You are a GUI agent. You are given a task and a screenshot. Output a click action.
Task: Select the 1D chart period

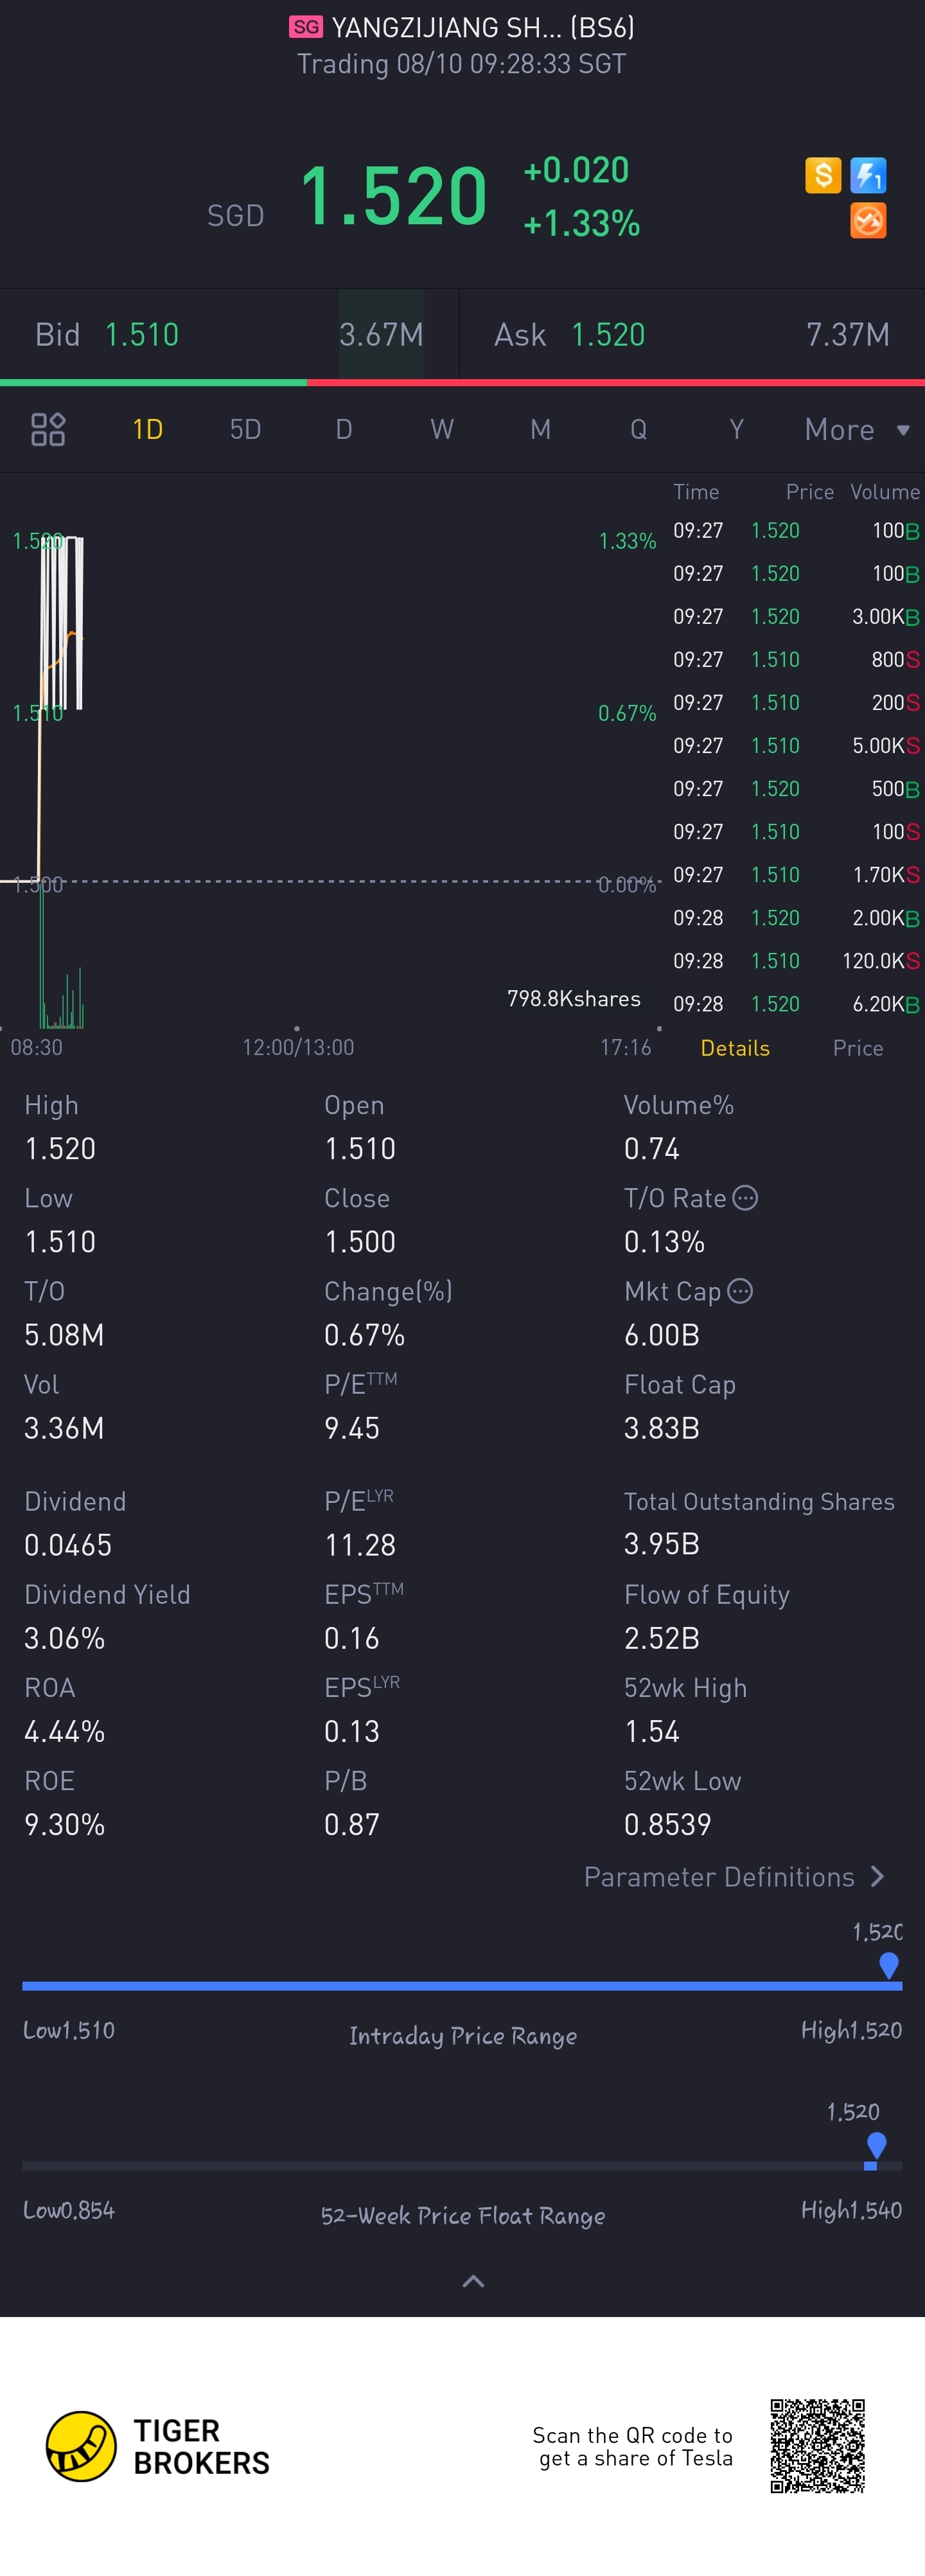coord(148,430)
